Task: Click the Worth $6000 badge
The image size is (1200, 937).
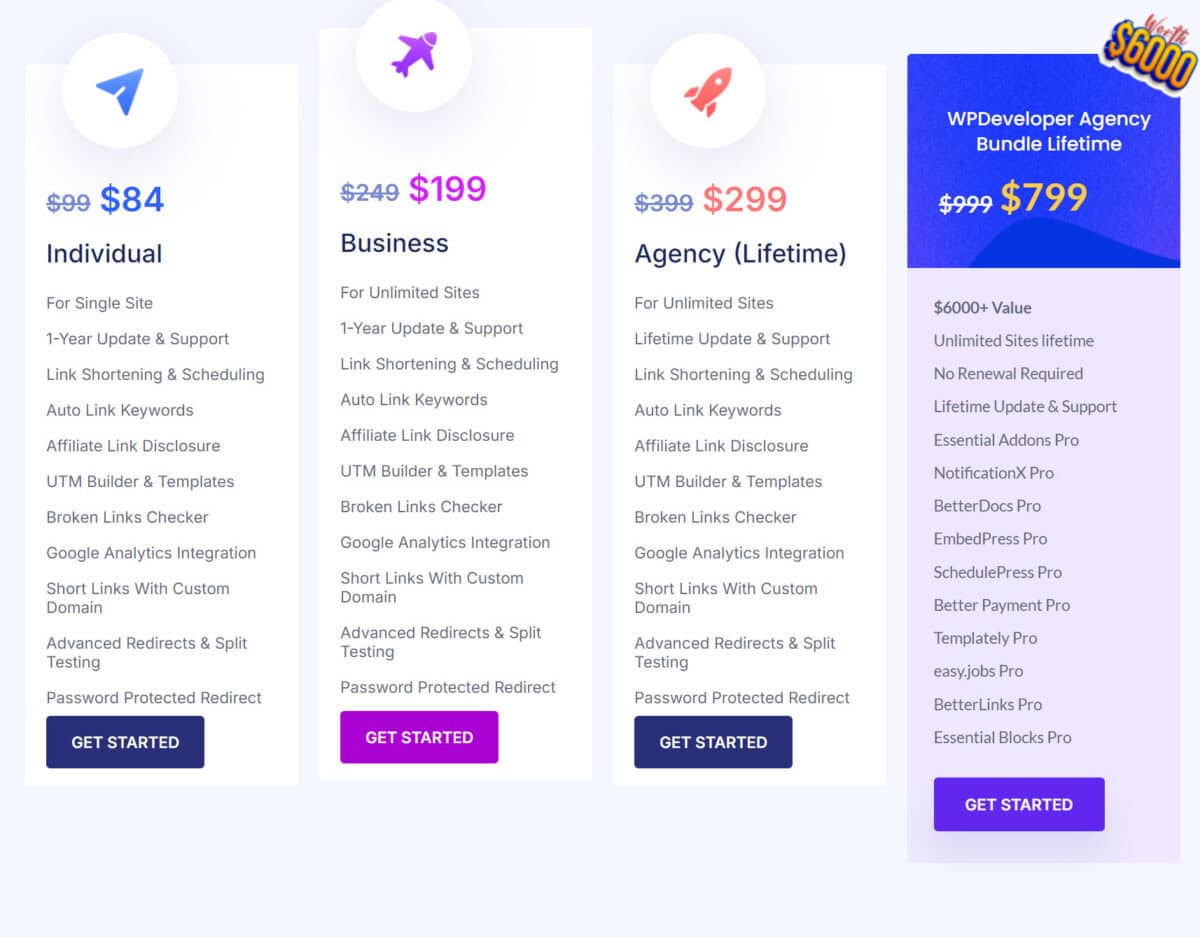Action: (1151, 52)
